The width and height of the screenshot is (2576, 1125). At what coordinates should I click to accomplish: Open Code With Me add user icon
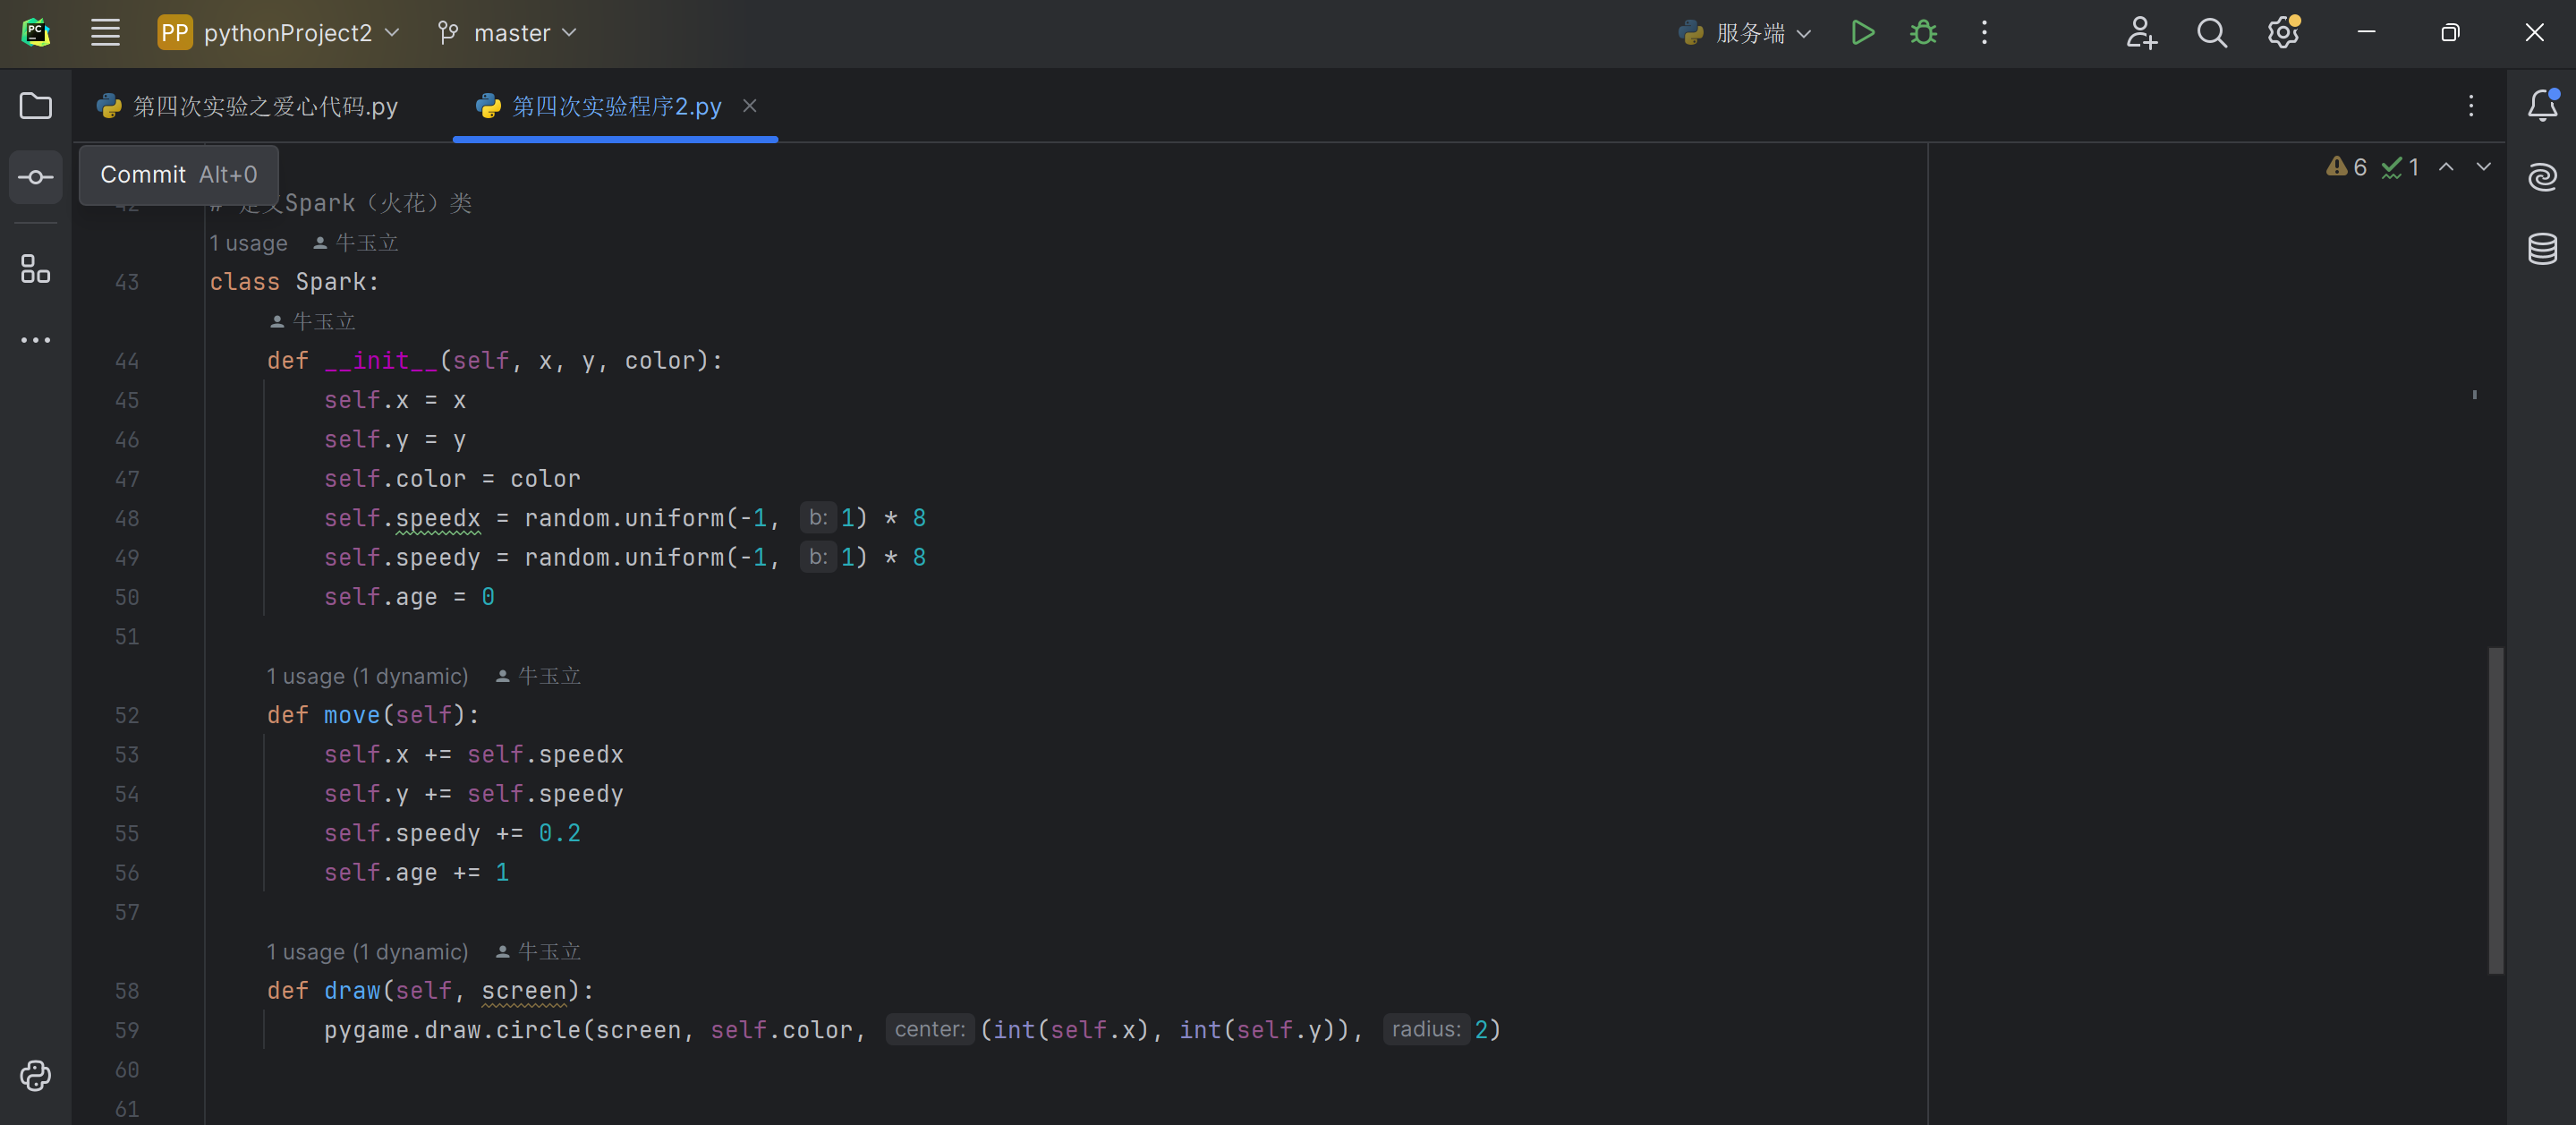(2141, 33)
